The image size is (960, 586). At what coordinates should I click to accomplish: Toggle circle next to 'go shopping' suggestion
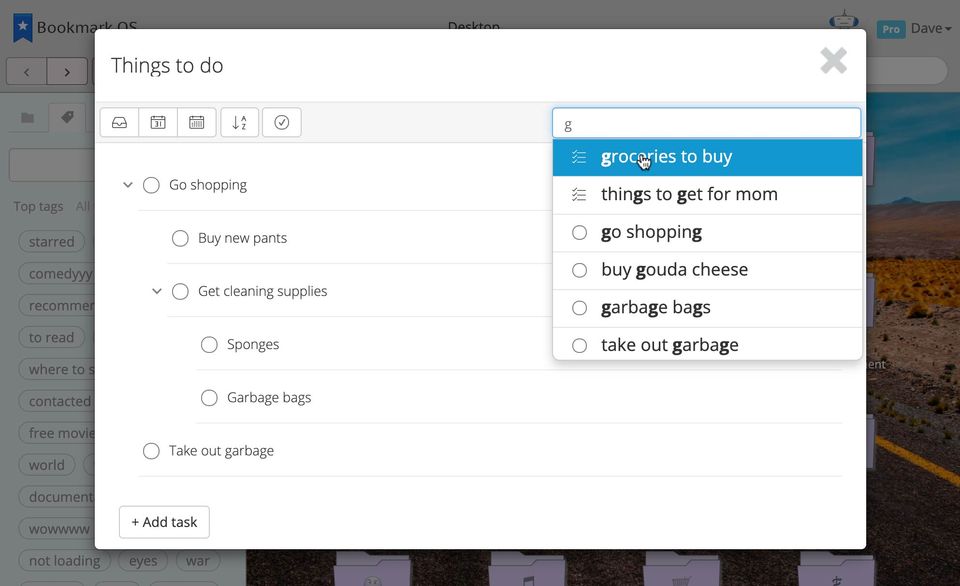[x=579, y=233]
